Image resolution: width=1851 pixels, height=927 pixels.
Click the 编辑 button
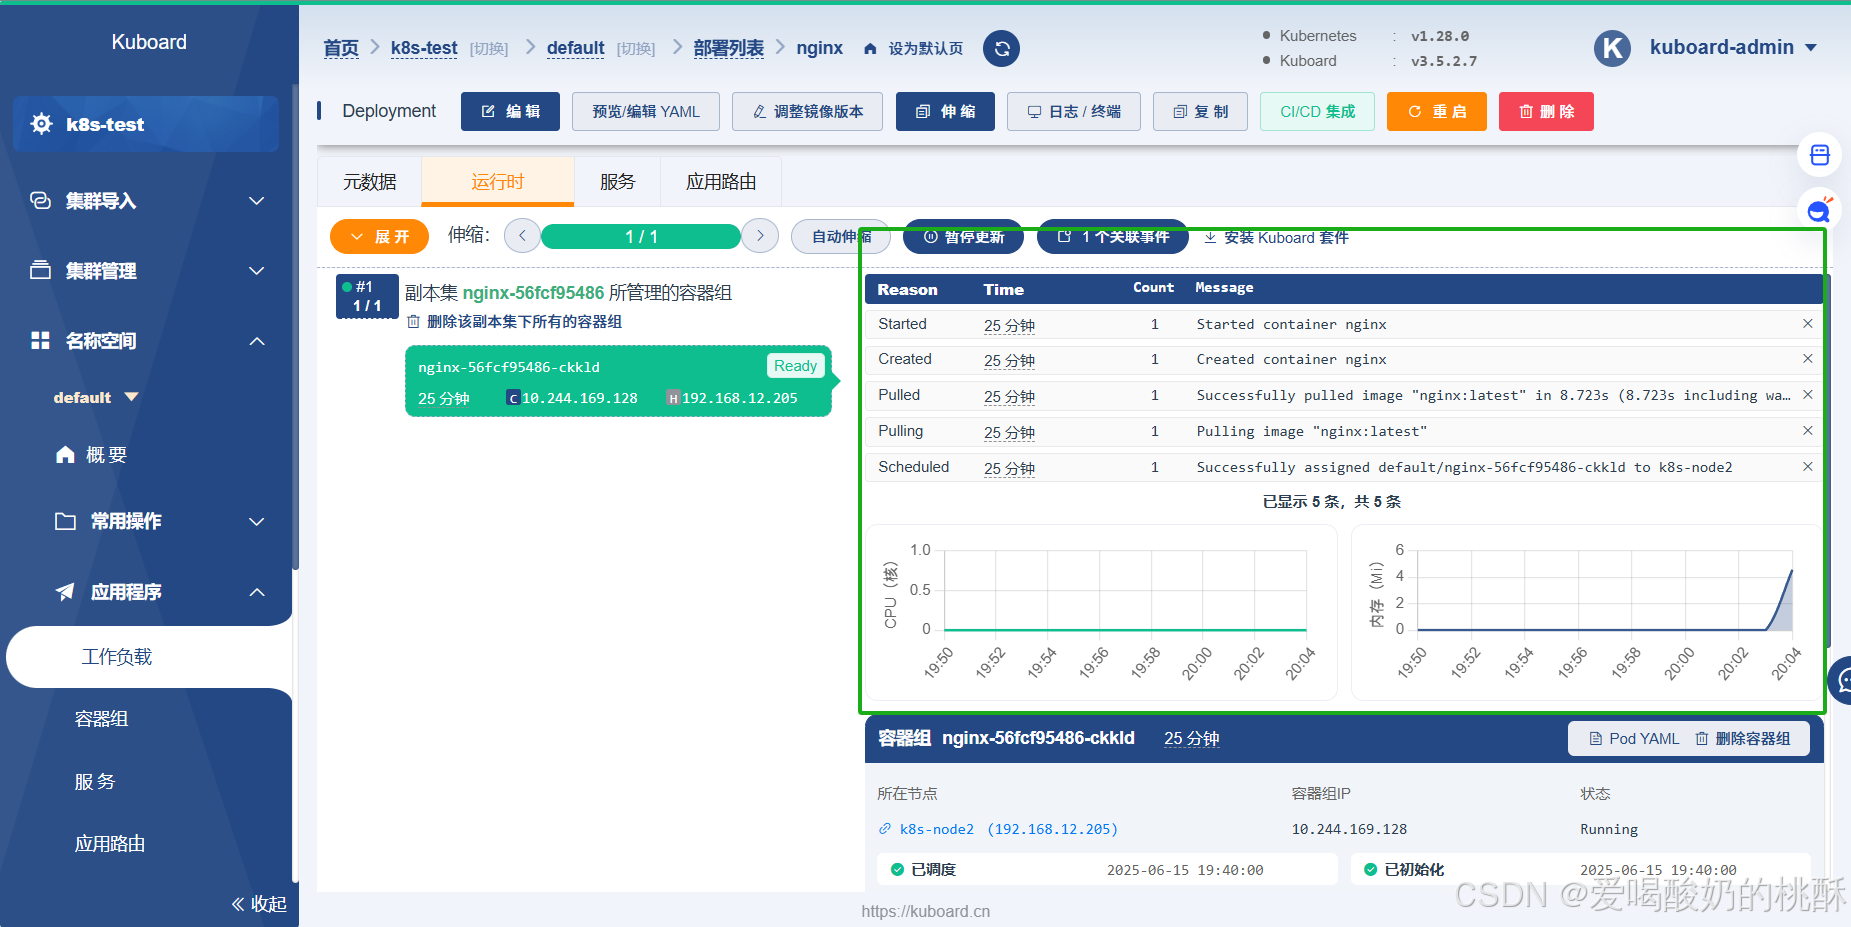[x=510, y=111]
